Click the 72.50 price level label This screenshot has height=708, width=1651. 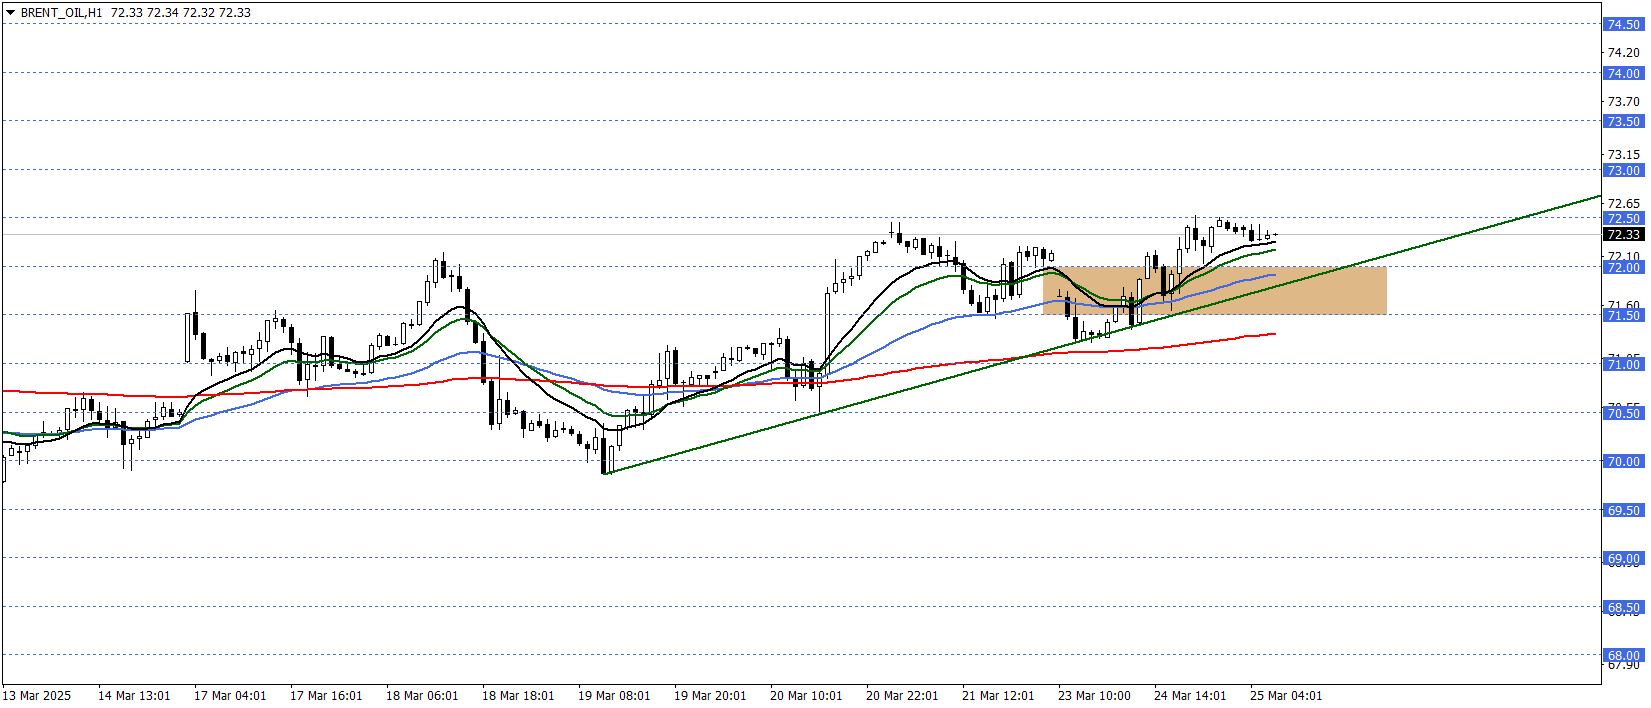[1623, 219]
